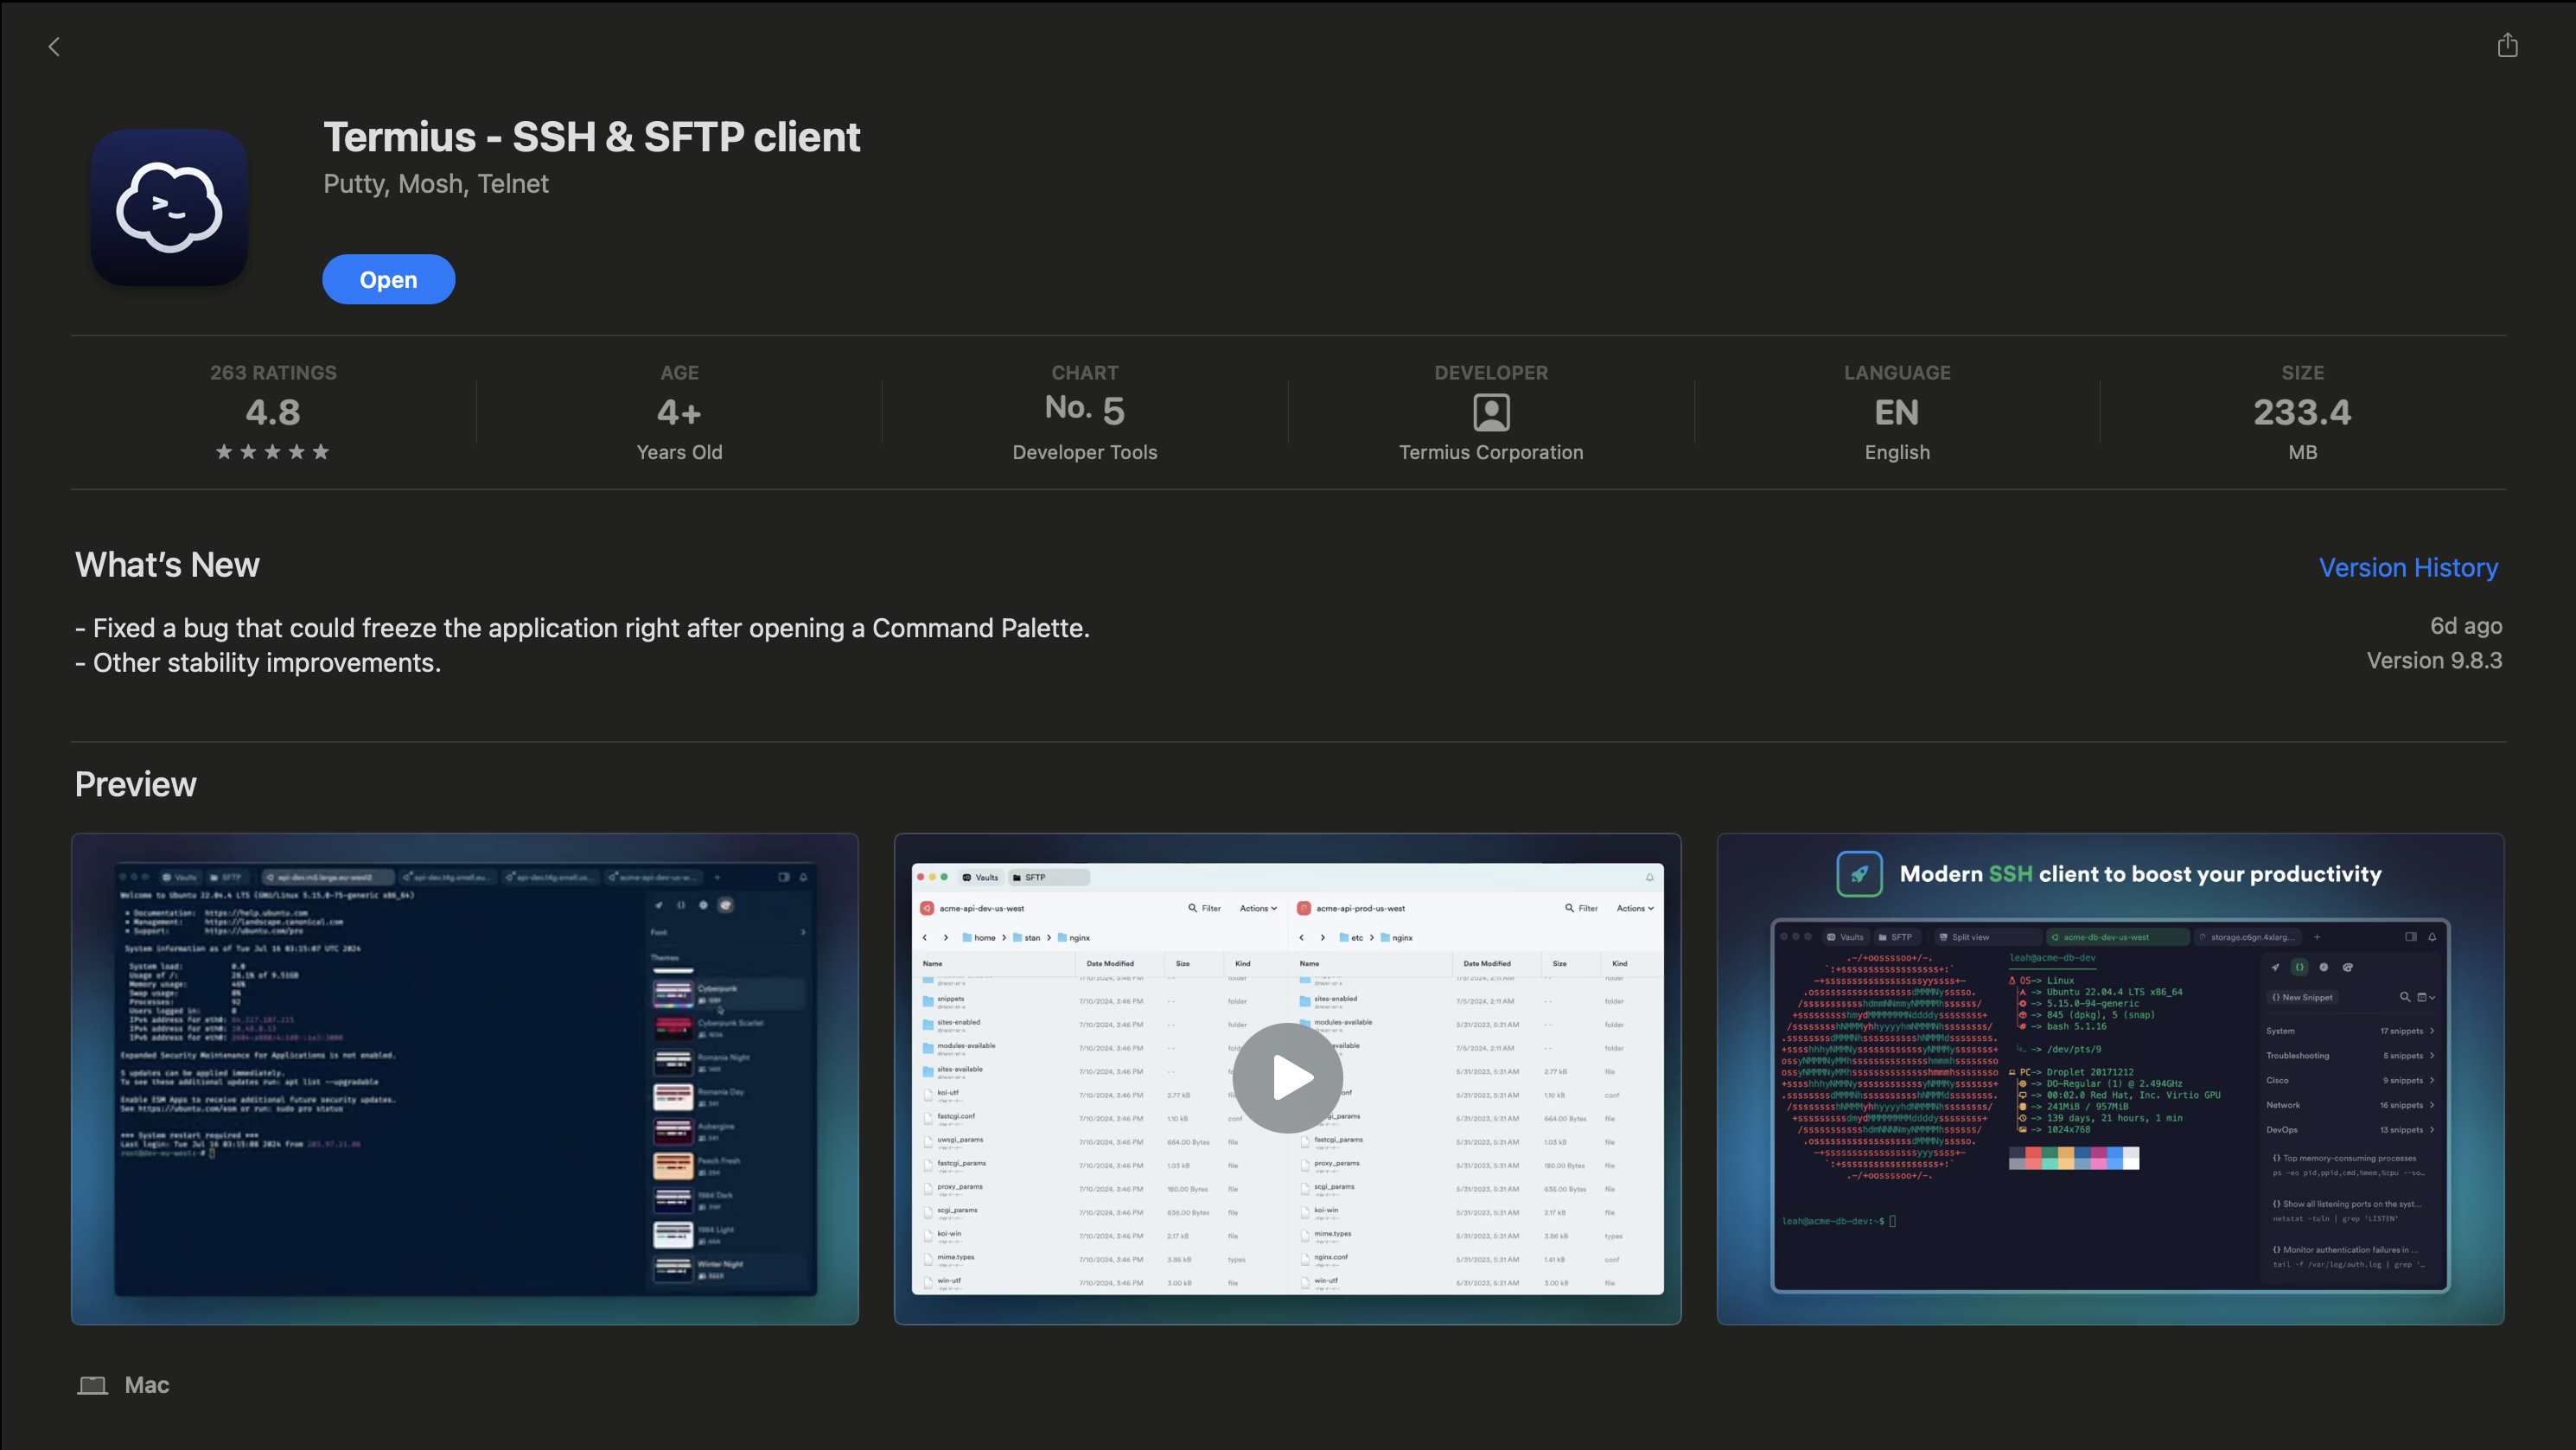
Task: Click the Termius cloud app icon
Action: tap(169, 208)
